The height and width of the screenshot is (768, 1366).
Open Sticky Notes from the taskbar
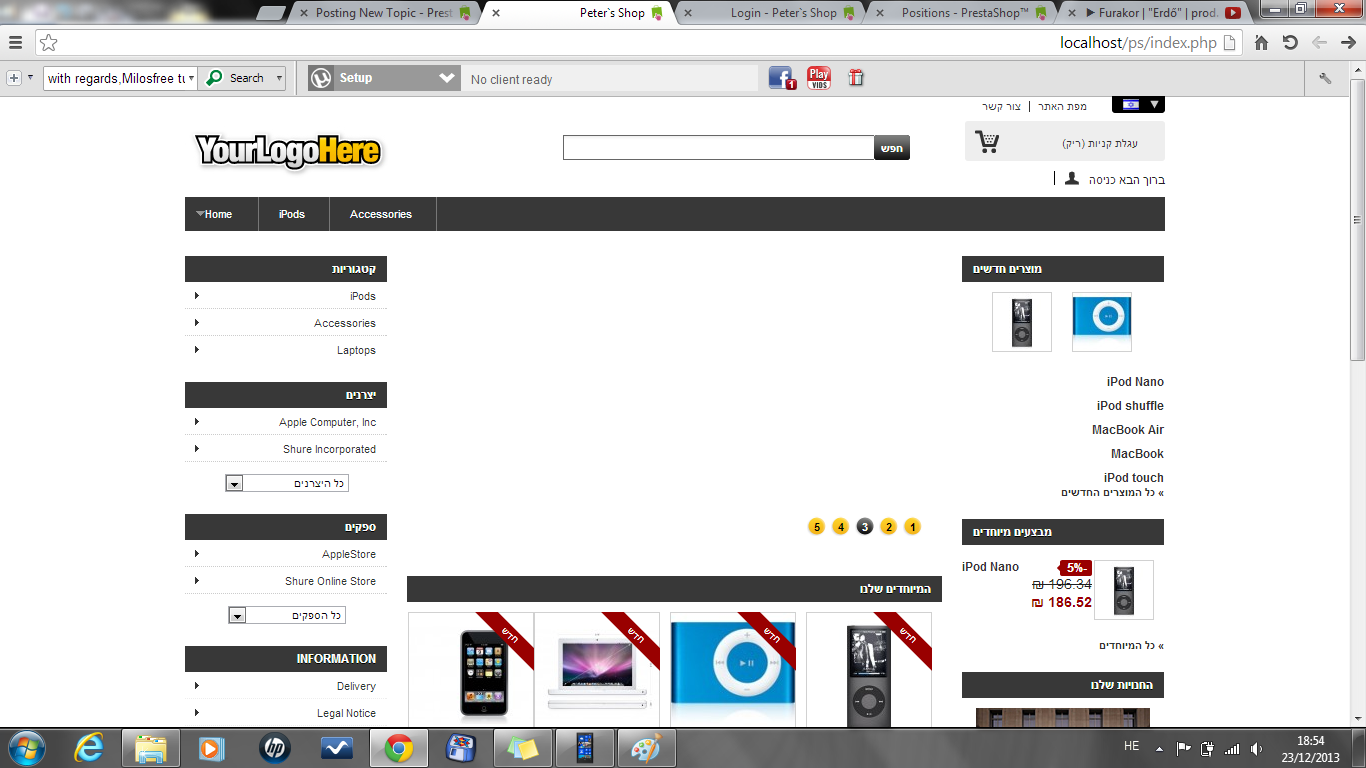523,747
